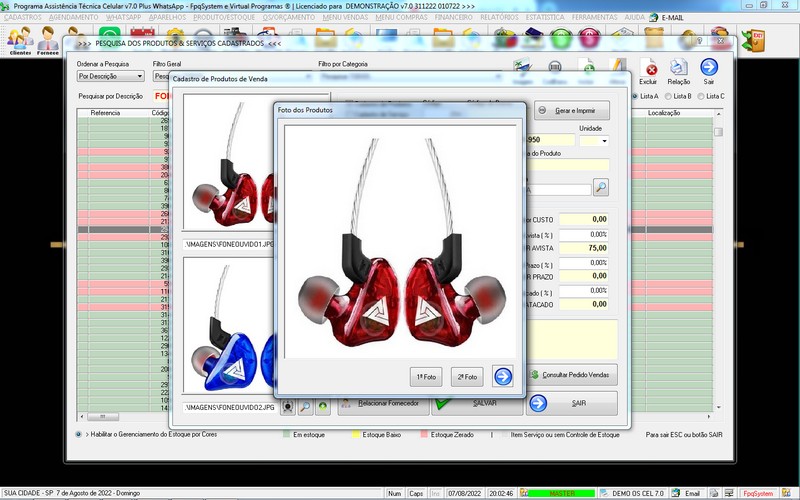Click the webcam capture icon beside FONEOUVIDO2.JPG
This screenshot has height=500, width=800.
pos(288,407)
